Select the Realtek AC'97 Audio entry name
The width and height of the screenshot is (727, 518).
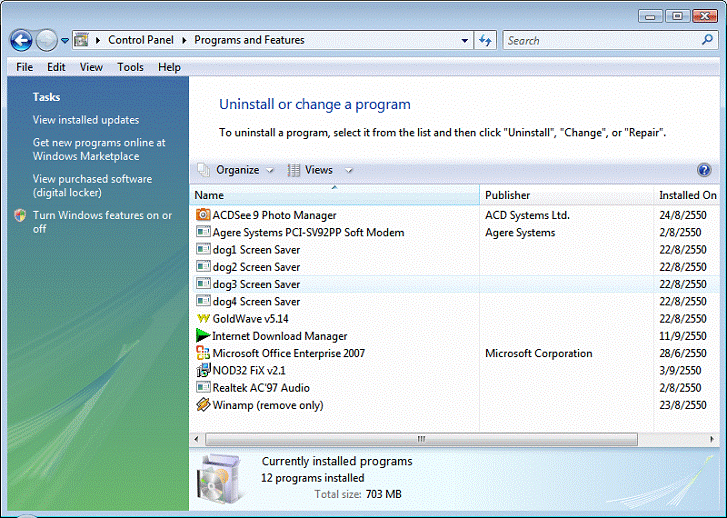pyautogui.click(x=261, y=387)
